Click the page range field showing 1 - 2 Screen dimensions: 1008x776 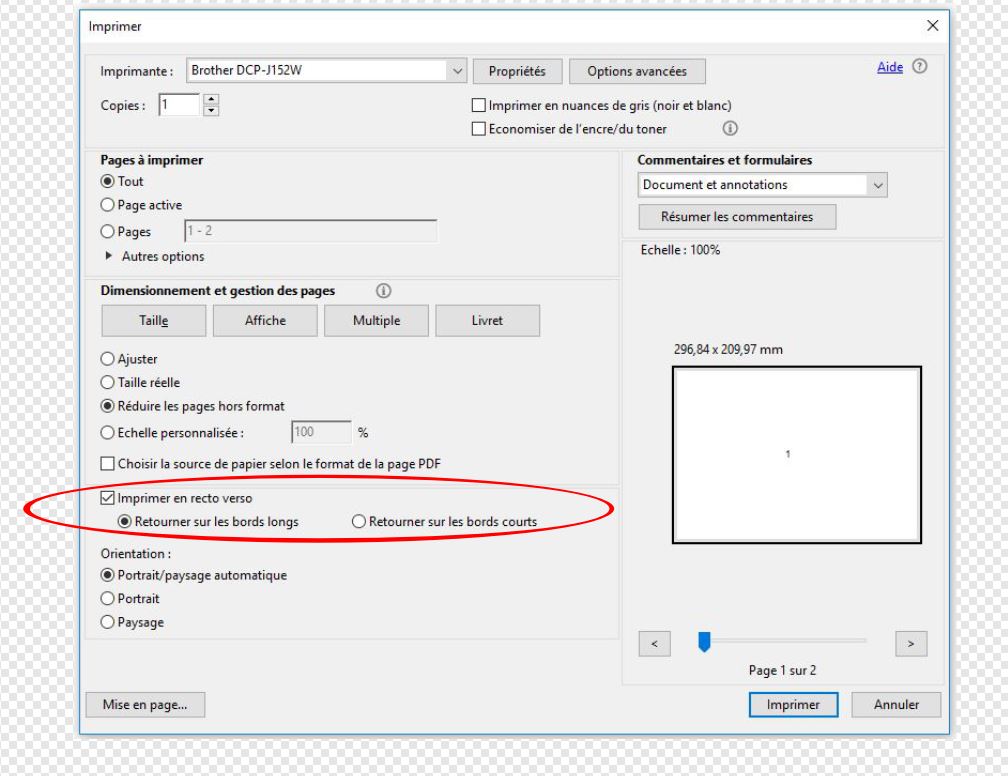coord(310,231)
